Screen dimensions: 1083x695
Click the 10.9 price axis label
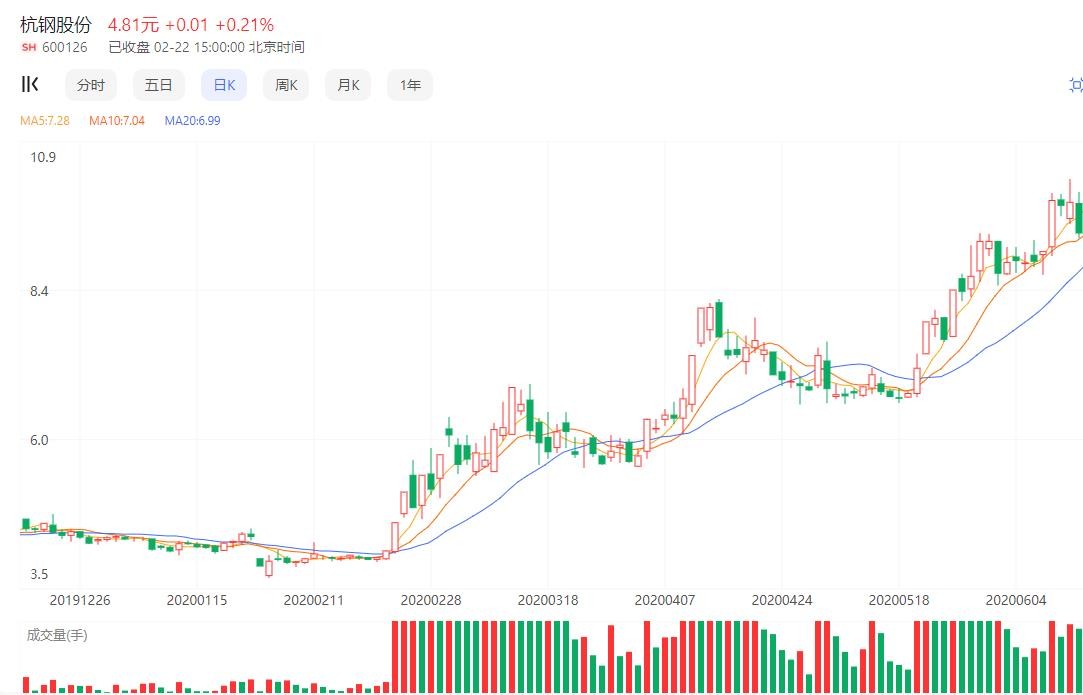tap(43, 157)
